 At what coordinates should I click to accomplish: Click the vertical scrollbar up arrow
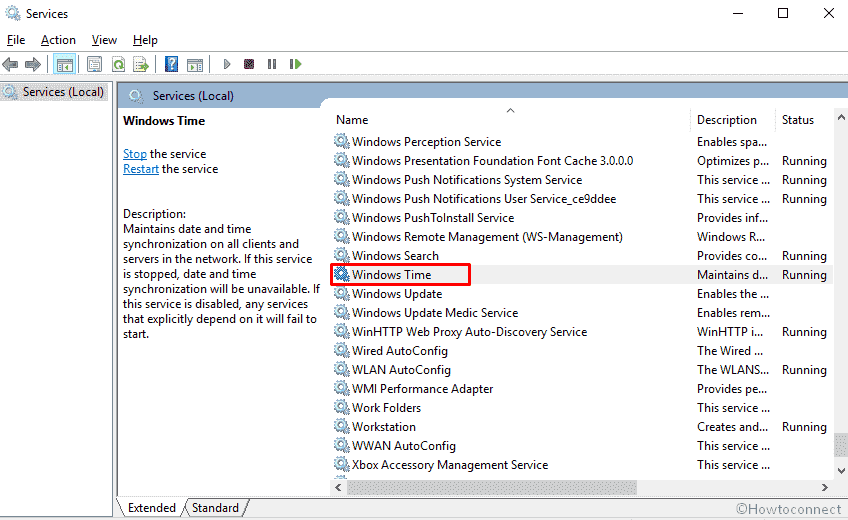point(840,117)
